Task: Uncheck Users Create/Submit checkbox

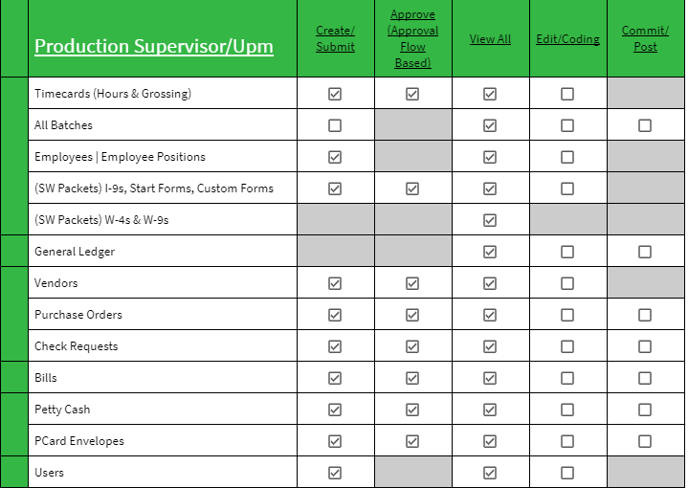Action: (x=335, y=473)
